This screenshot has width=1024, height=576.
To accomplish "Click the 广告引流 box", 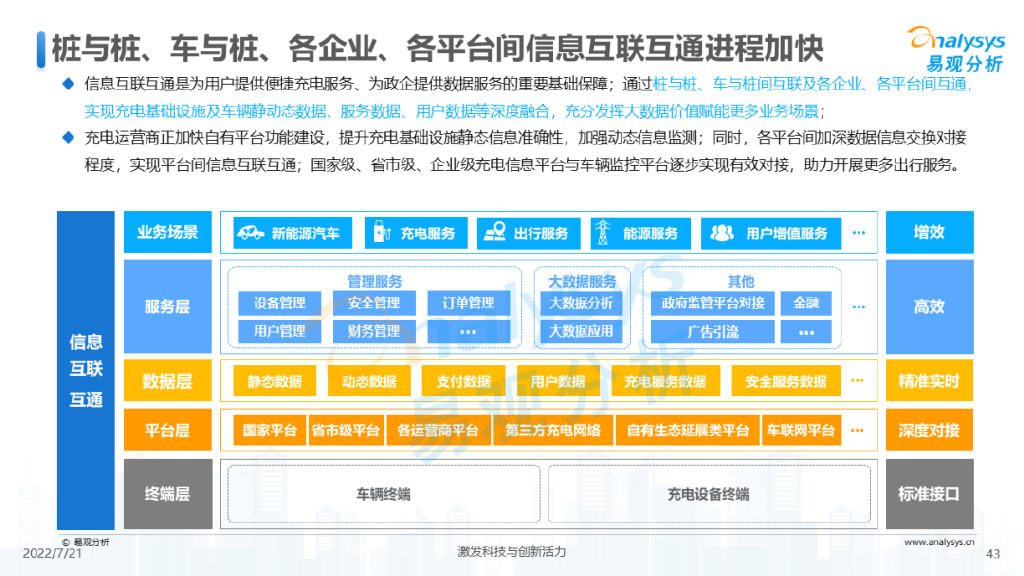I will coord(712,331).
